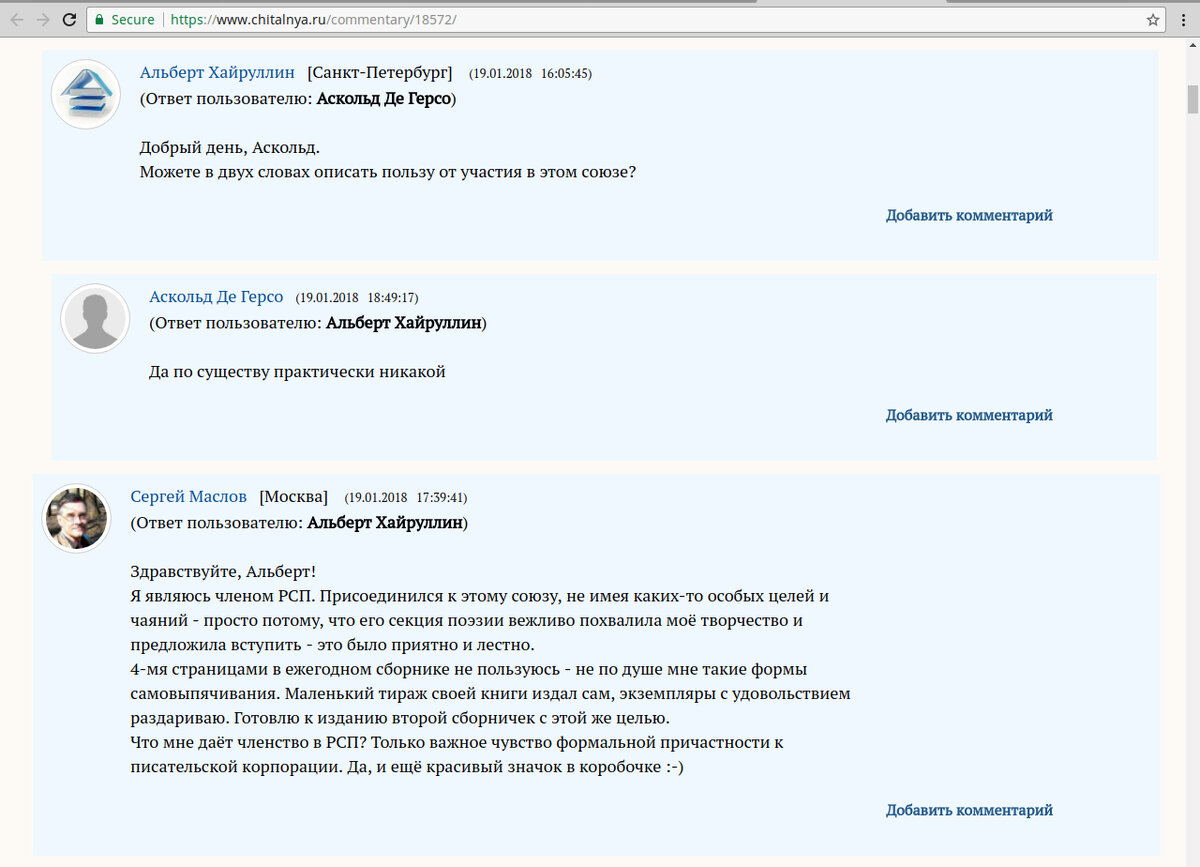Grab the page's vertical scrollbar thumb

click(x=1191, y=100)
